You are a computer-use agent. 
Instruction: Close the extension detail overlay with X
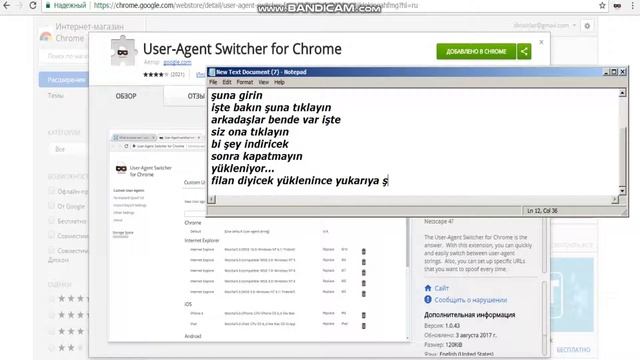coord(541,42)
